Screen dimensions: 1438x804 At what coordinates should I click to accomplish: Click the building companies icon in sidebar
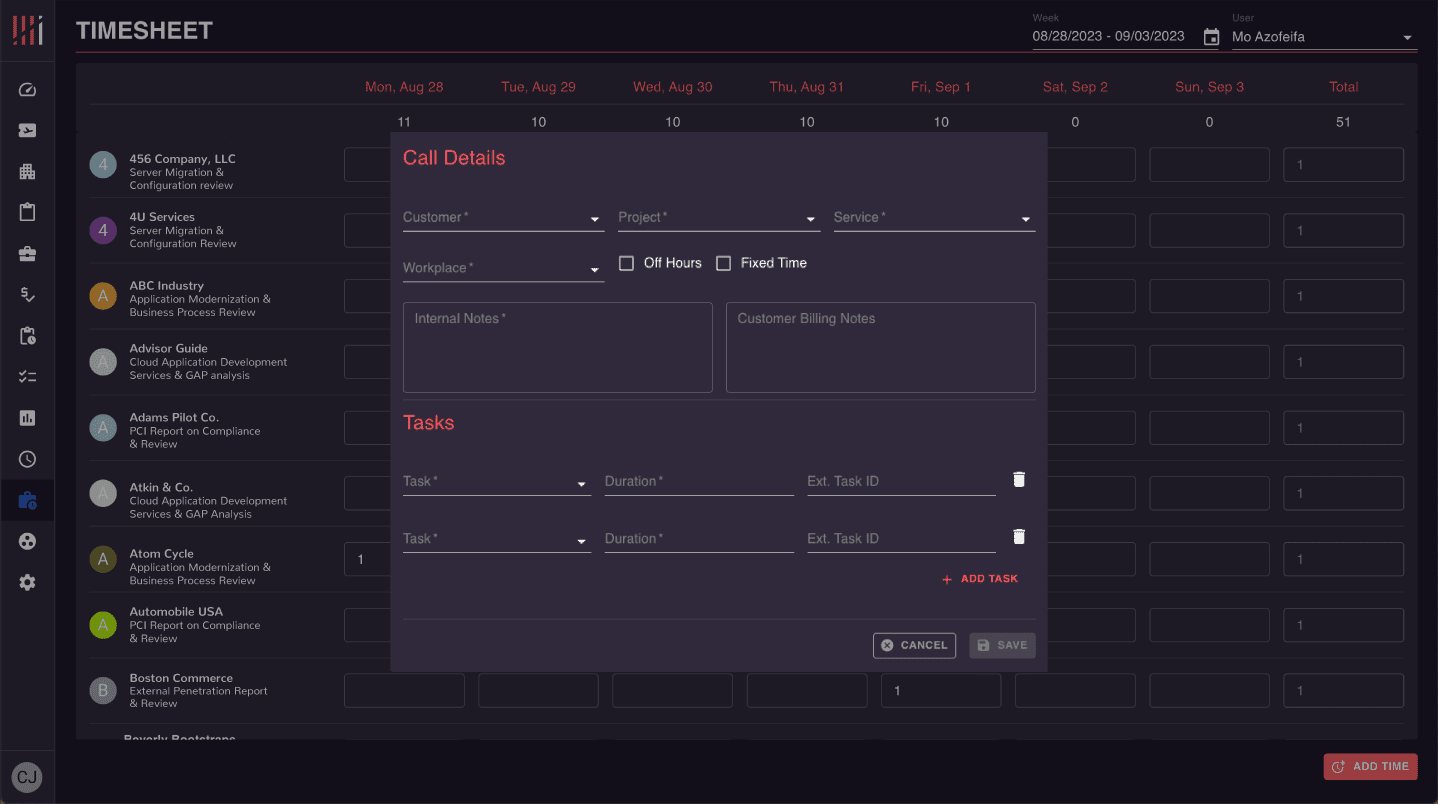point(27,172)
